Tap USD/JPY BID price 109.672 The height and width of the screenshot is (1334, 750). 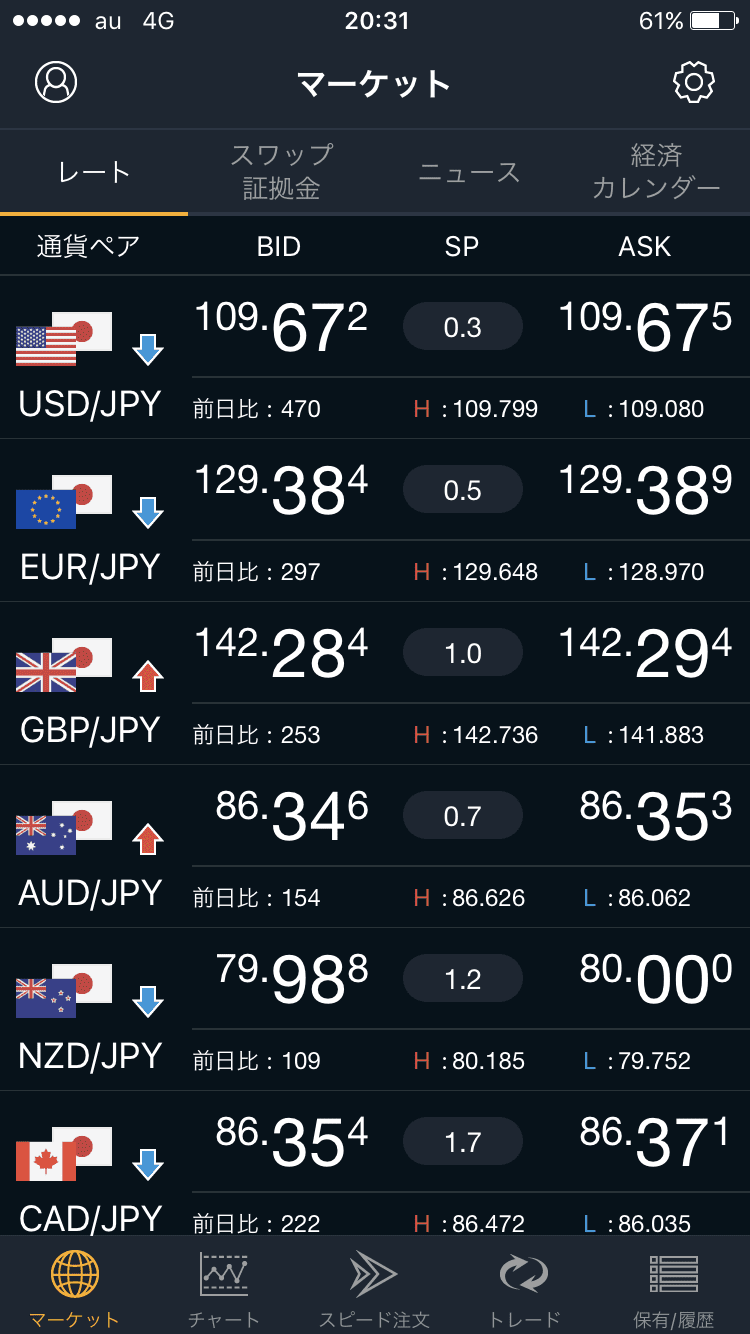tap(281, 327)
